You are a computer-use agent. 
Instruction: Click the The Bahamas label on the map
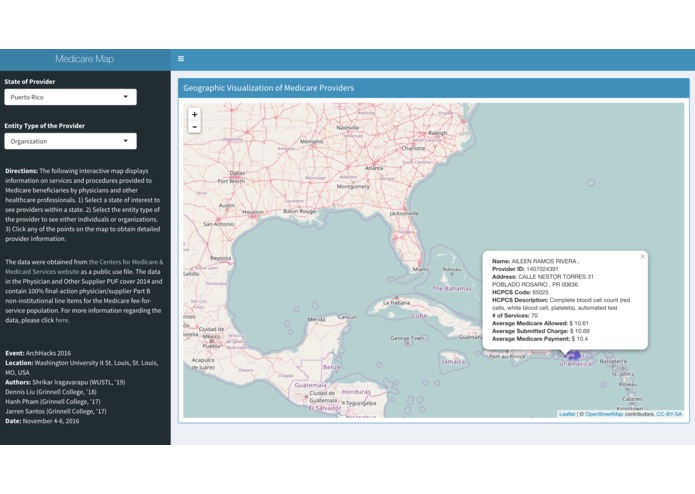point(452,288)
